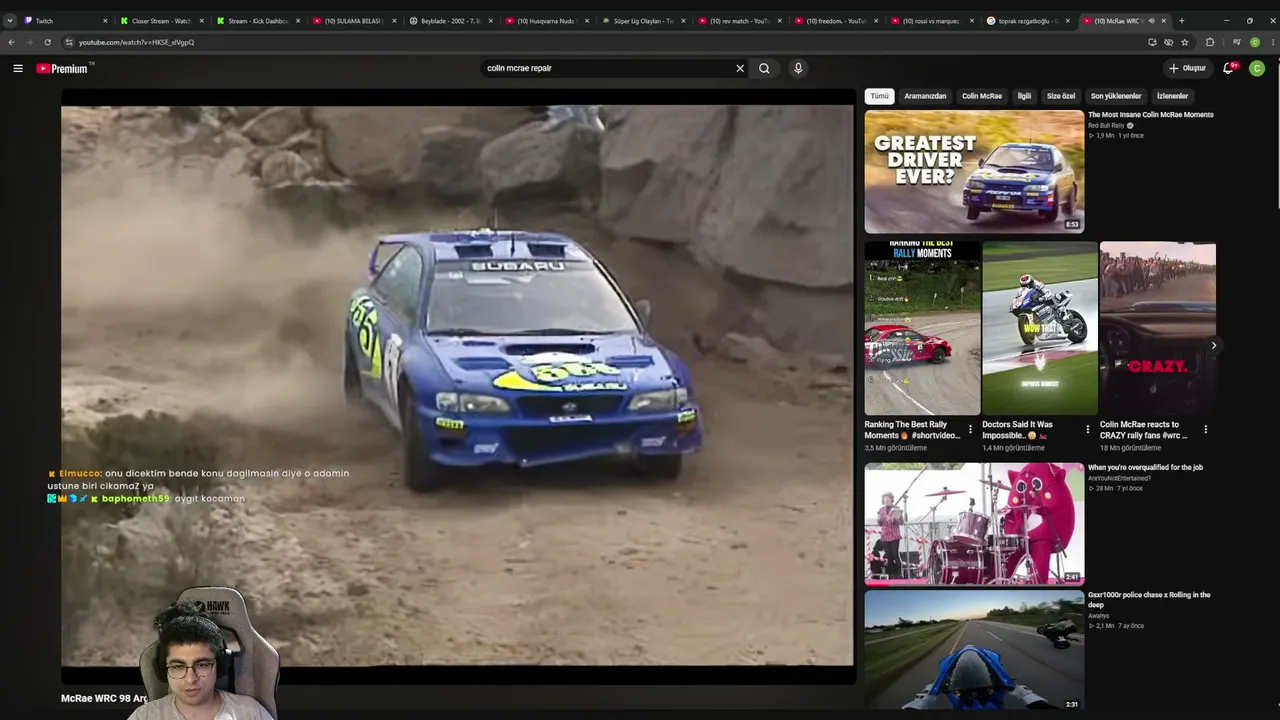Open the CRAZY rally fans short thumbnail
Image resolution: width=1280 pixels, height=720 pixels.
point(1158,328)
